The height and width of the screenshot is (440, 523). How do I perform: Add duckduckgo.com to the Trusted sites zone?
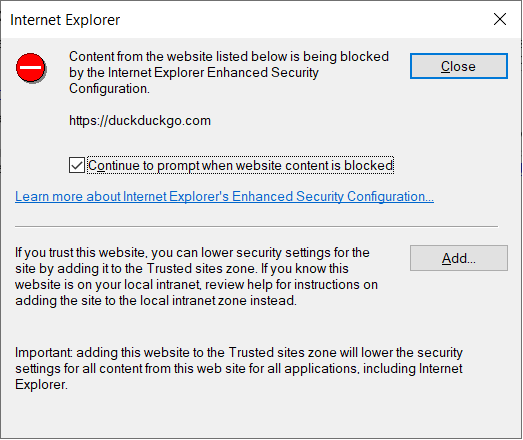pyautogui.click(x=459, y=258)
